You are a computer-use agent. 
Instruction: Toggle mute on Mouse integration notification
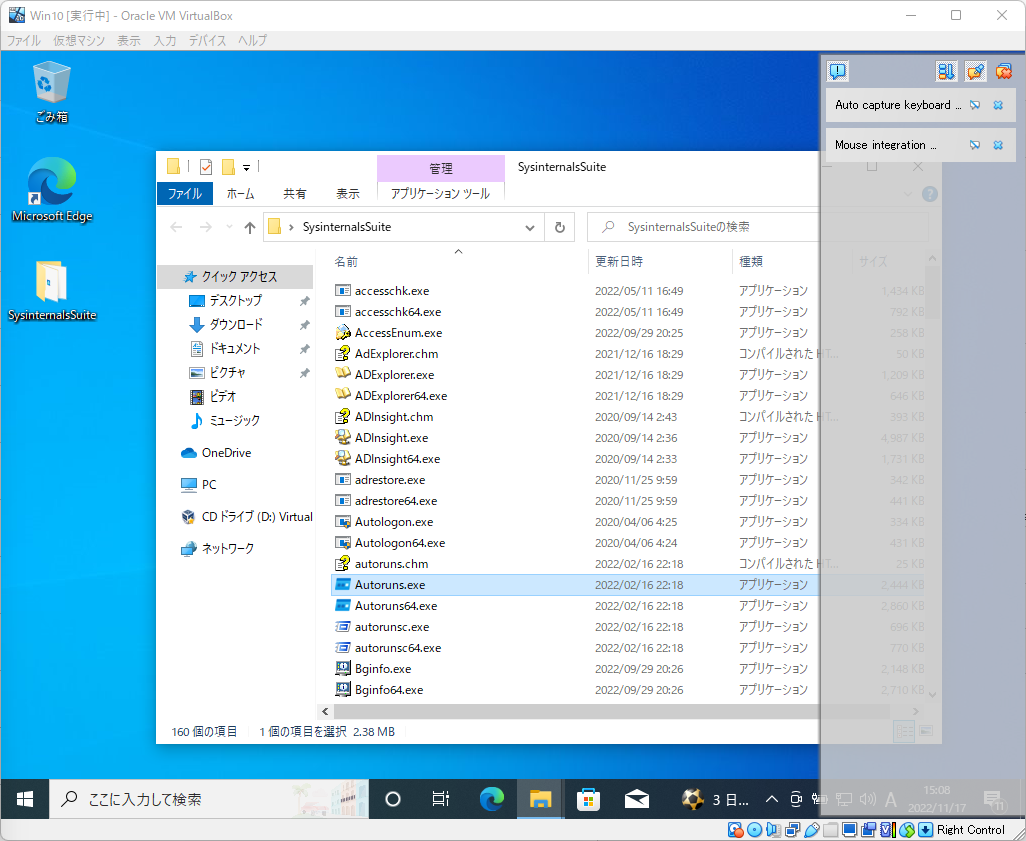(x=975, y=145)
